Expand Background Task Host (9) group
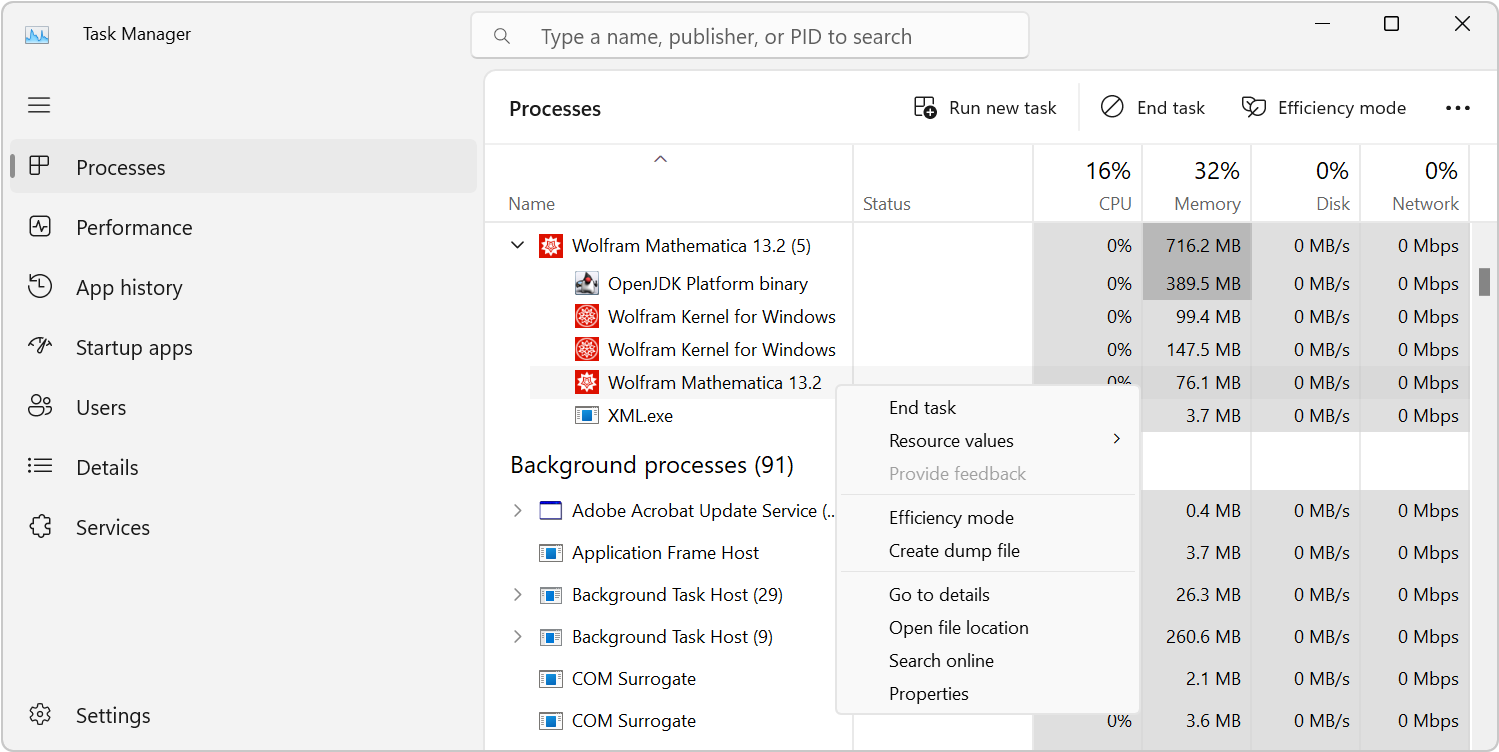 point(517,637)
